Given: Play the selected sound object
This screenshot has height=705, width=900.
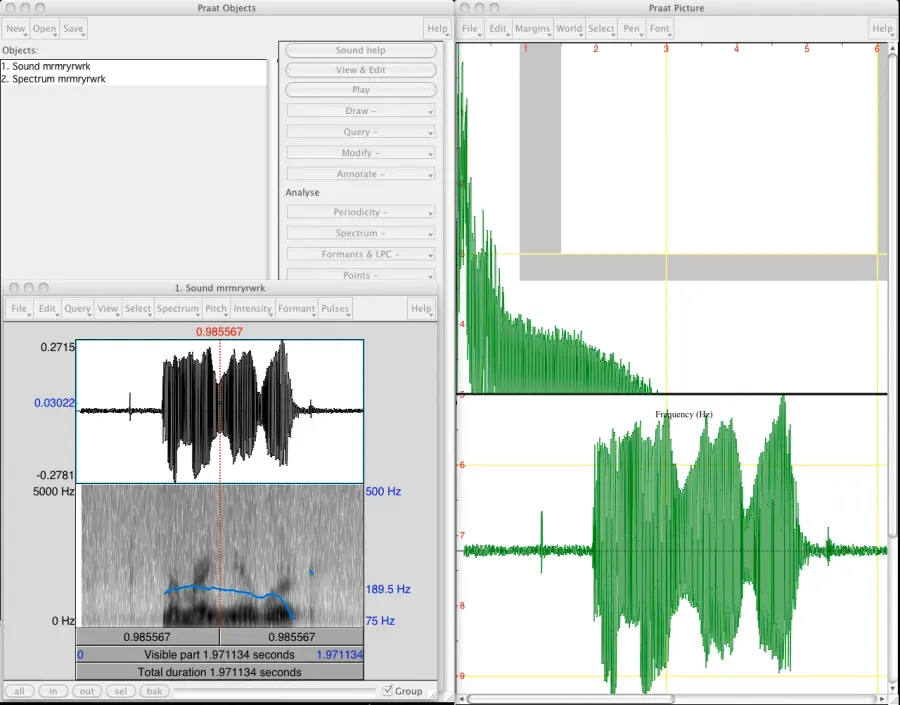Looking at the screenshot, I should tap(360, 90).
